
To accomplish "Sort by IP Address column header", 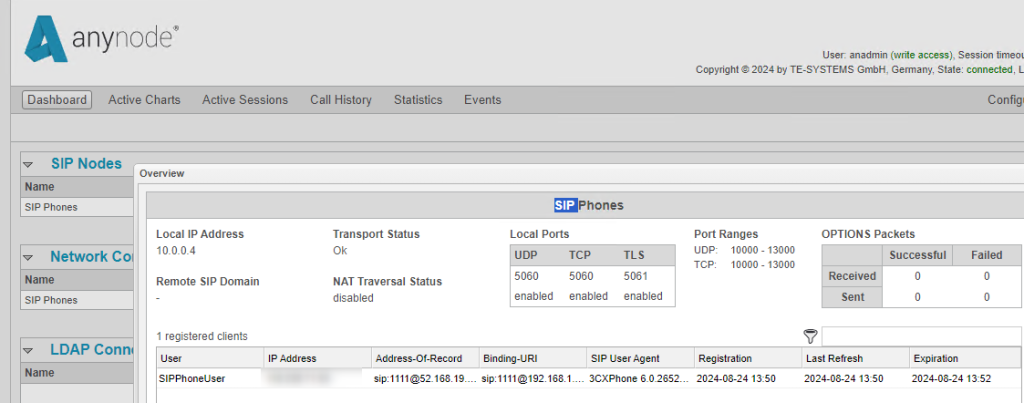I will [292, 358].
